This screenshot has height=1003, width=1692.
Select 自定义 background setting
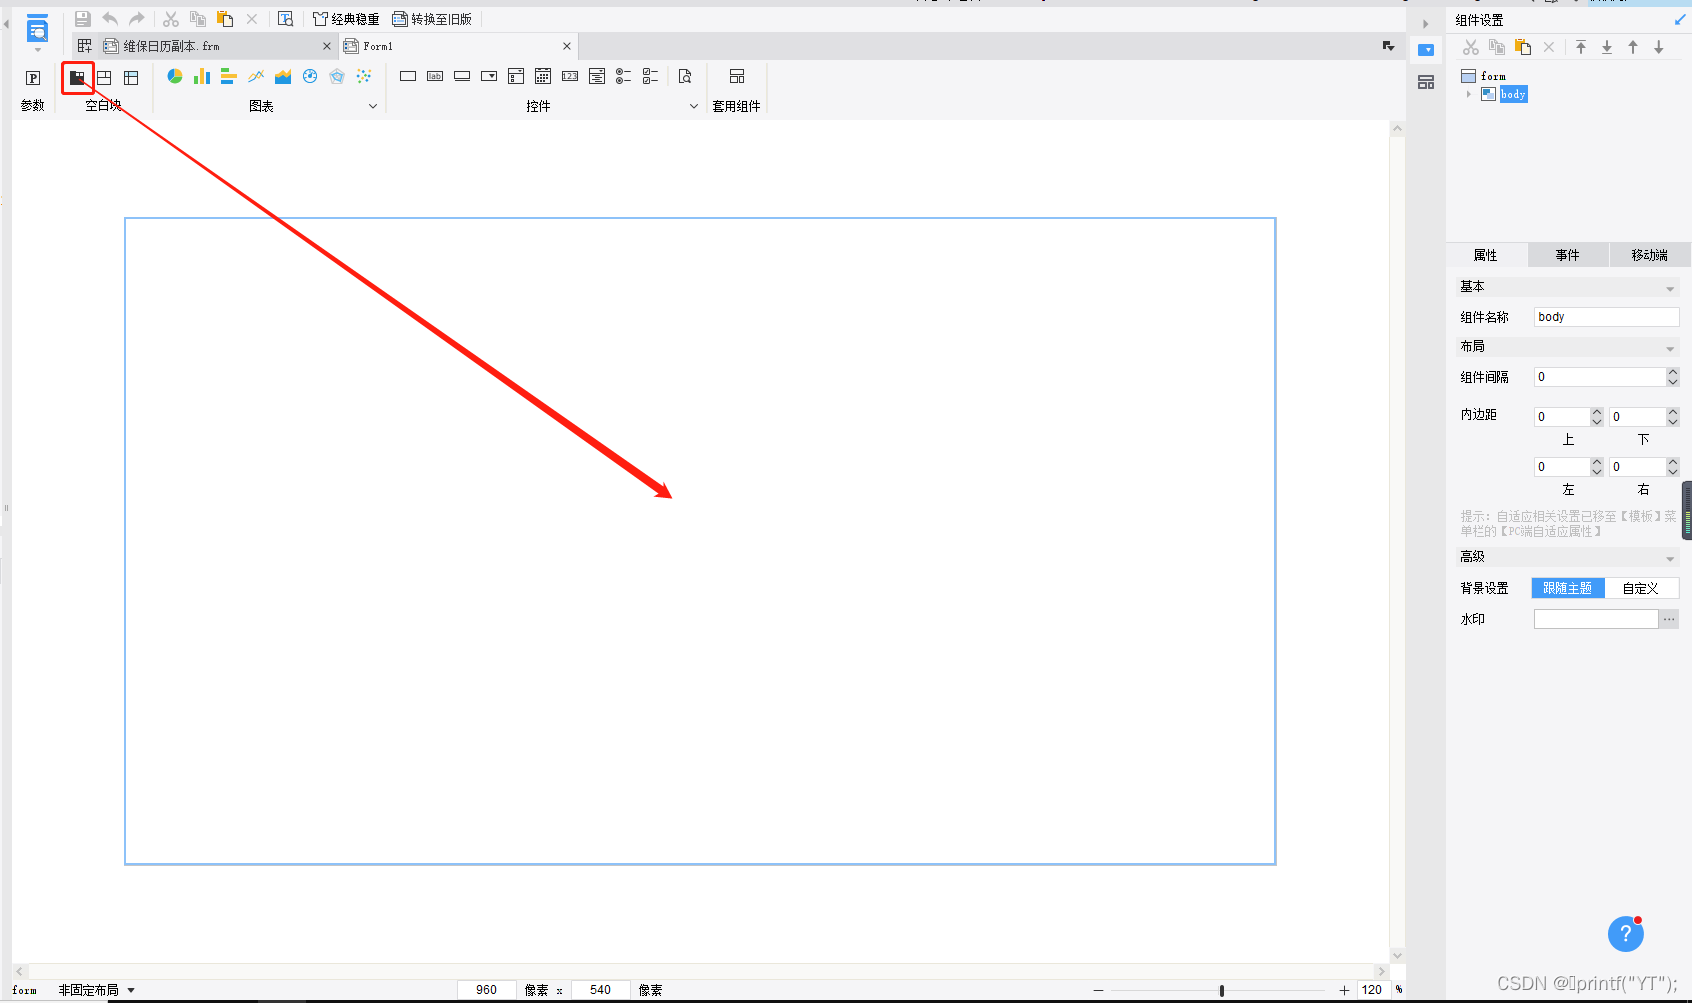click(x=1641, y=588)
